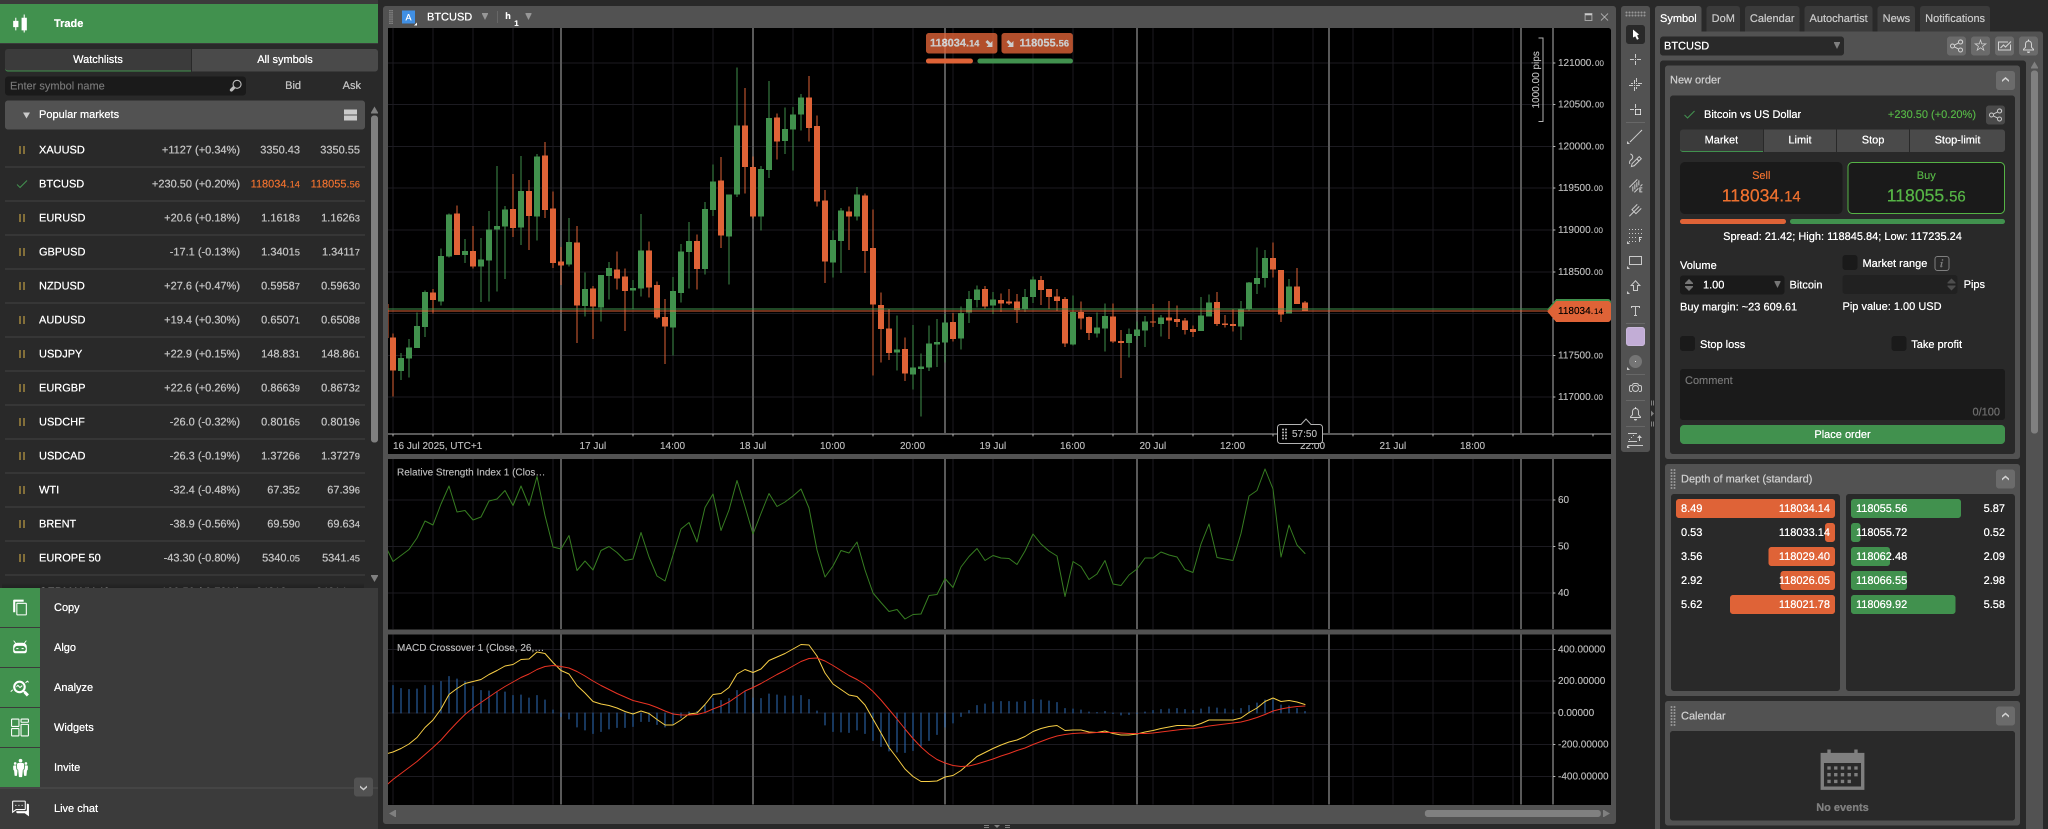
Task: Click volume stepper arrows
Action: click(1689, 285)
